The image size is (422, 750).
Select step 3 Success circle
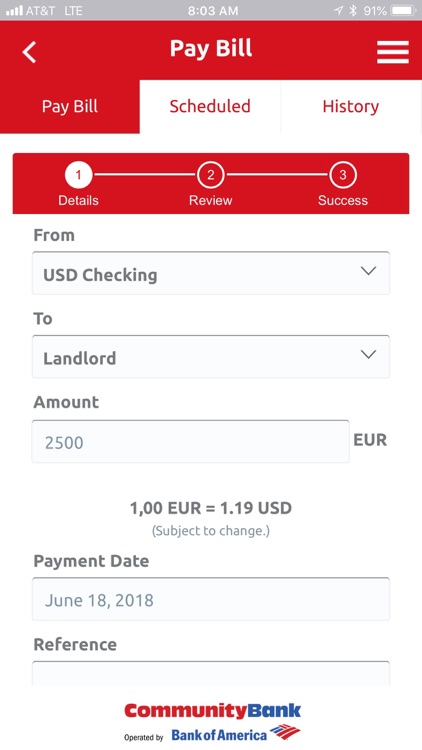coord(343,175)
